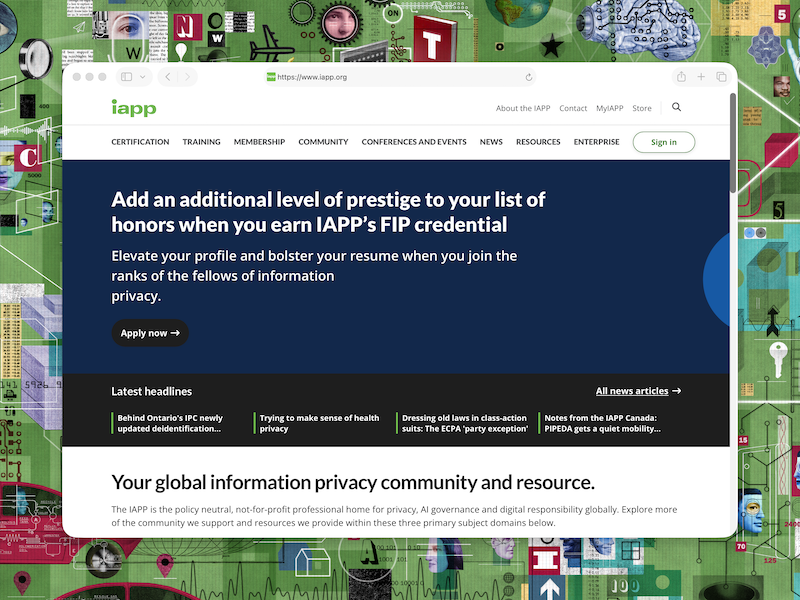Follow the Contact link

573,108
